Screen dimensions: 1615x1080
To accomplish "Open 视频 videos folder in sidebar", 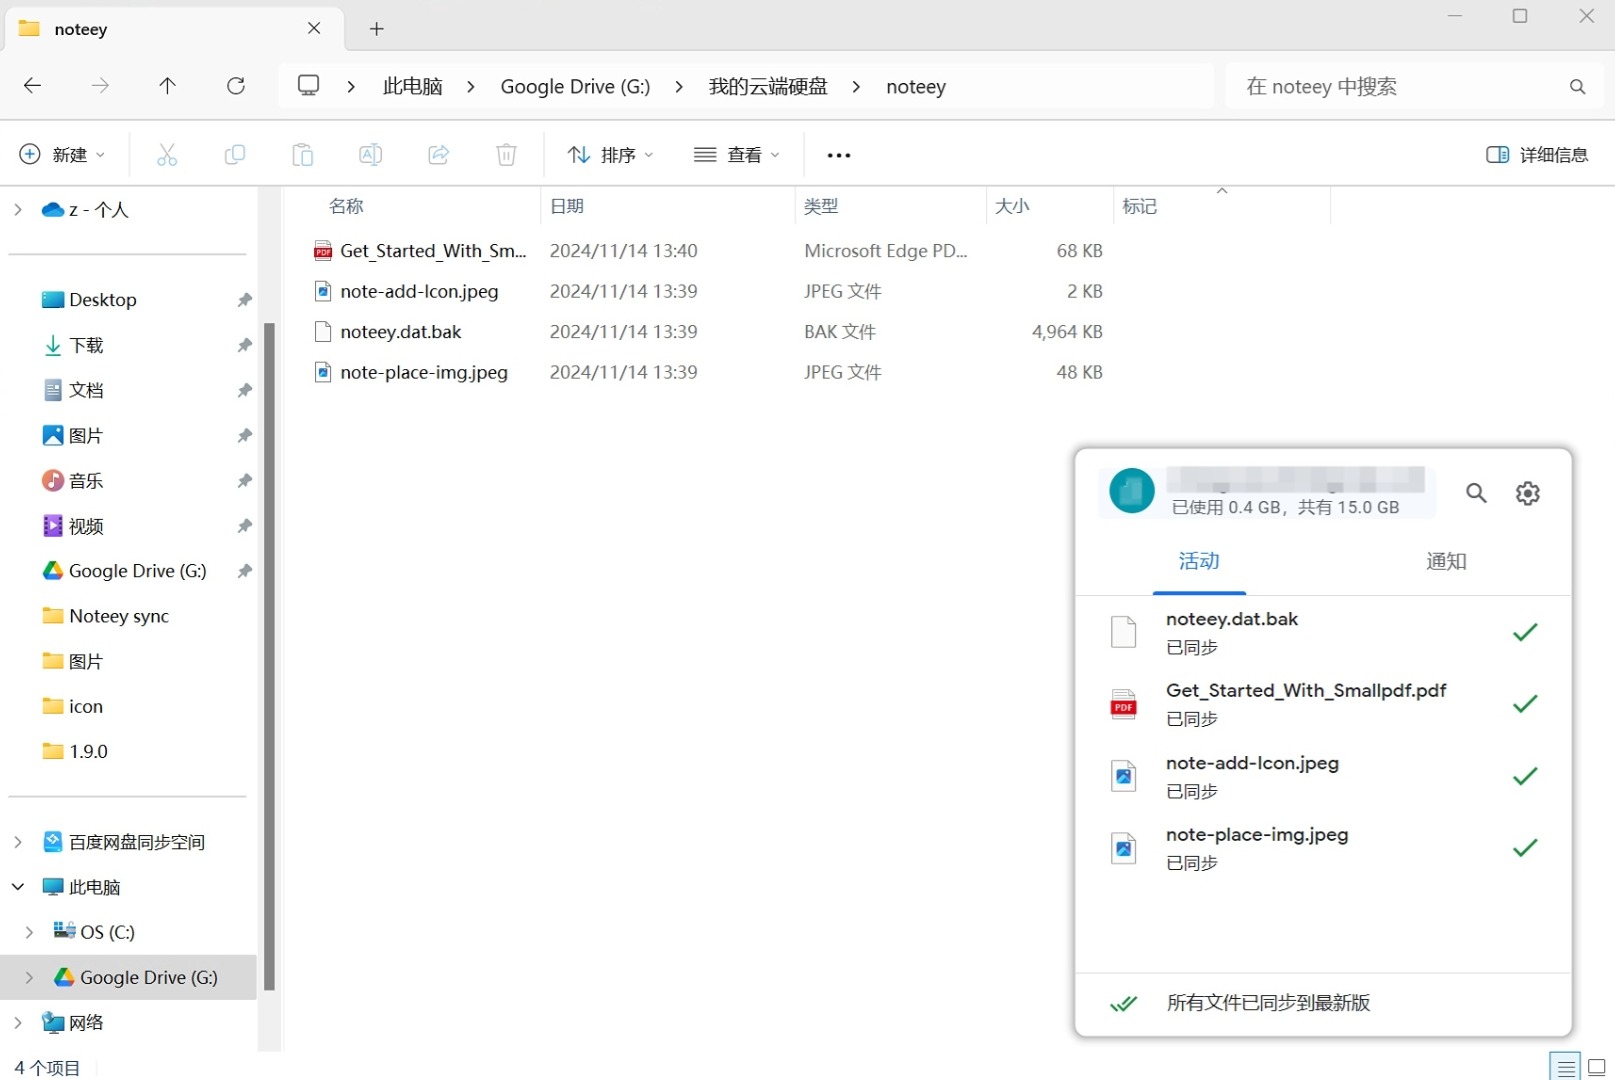I will [86, 526].
